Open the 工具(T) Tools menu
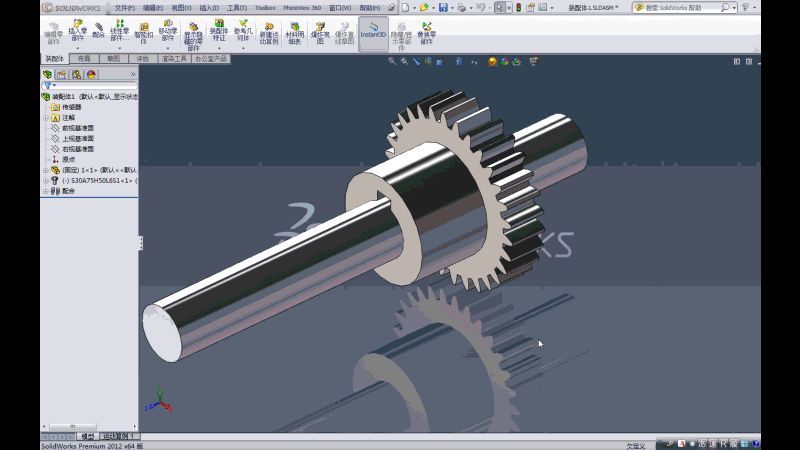 click(x=237, y=8)
